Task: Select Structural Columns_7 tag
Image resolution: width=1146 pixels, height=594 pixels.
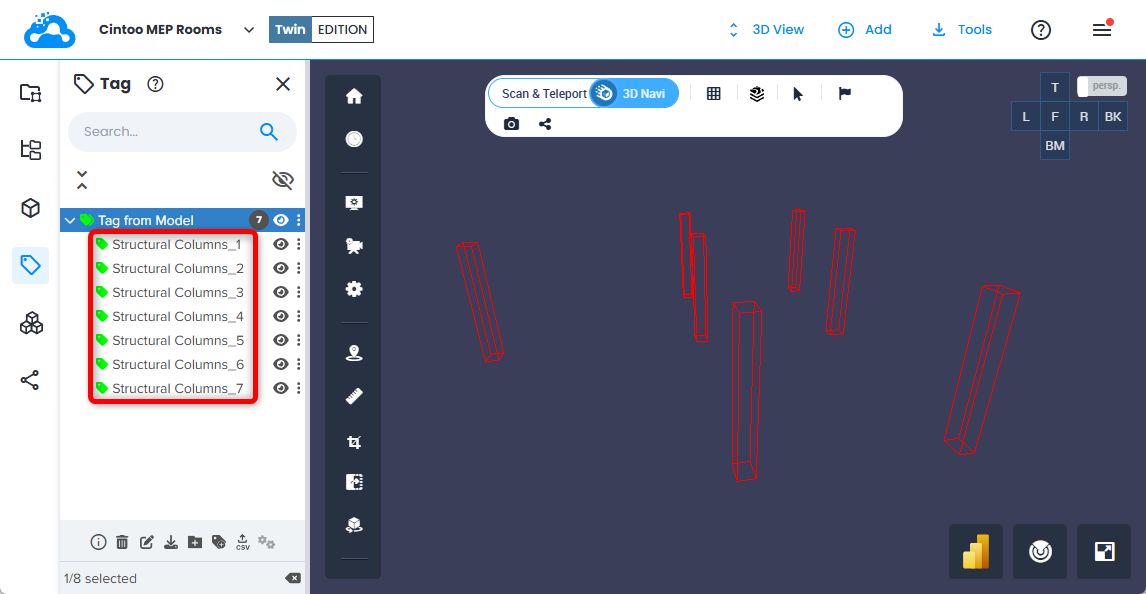Action: pos(178,389)
